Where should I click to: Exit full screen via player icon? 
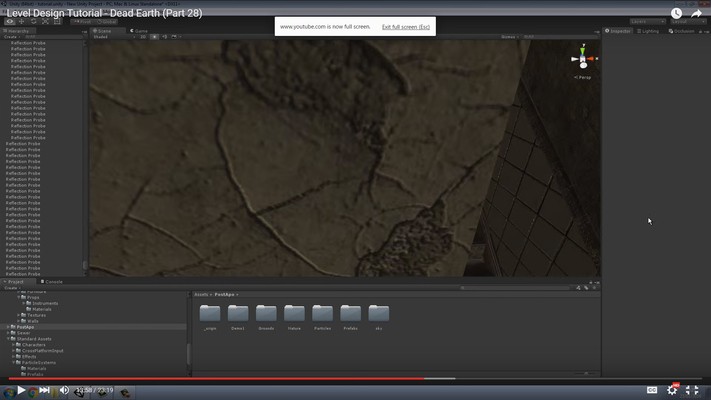pyautogui.click(x=692, y=390)
